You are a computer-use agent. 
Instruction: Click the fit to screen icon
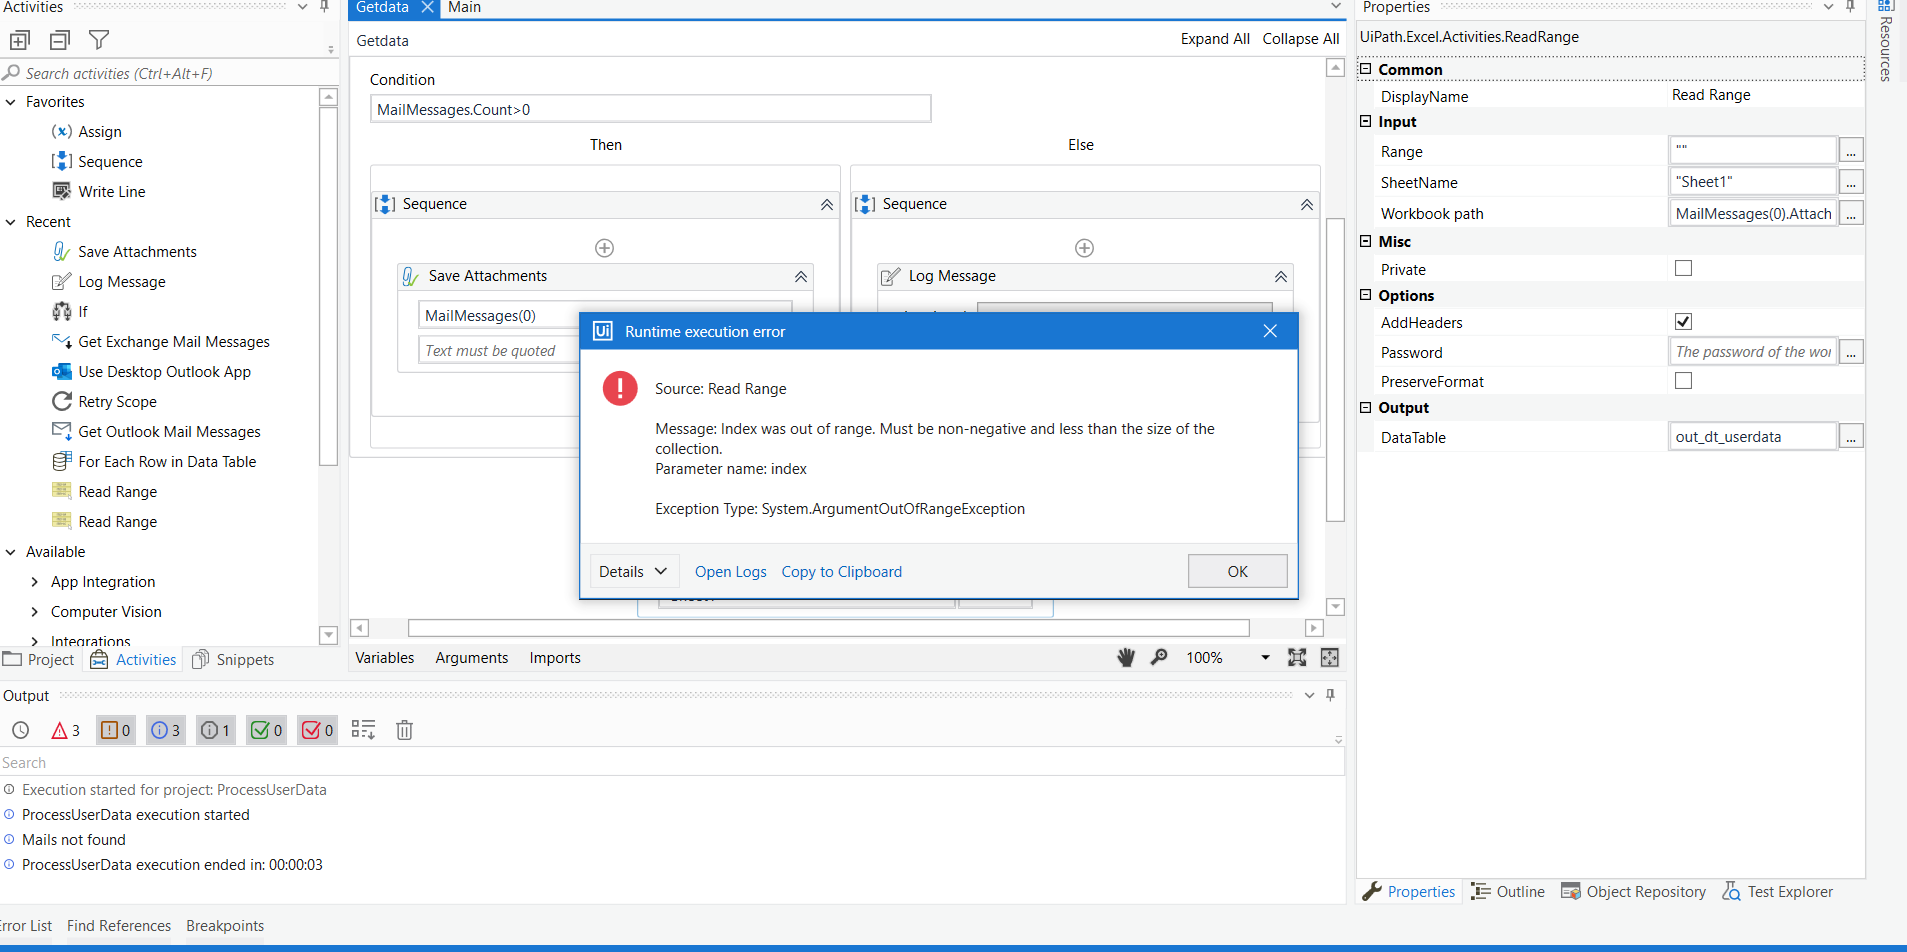pos(1297,658)
